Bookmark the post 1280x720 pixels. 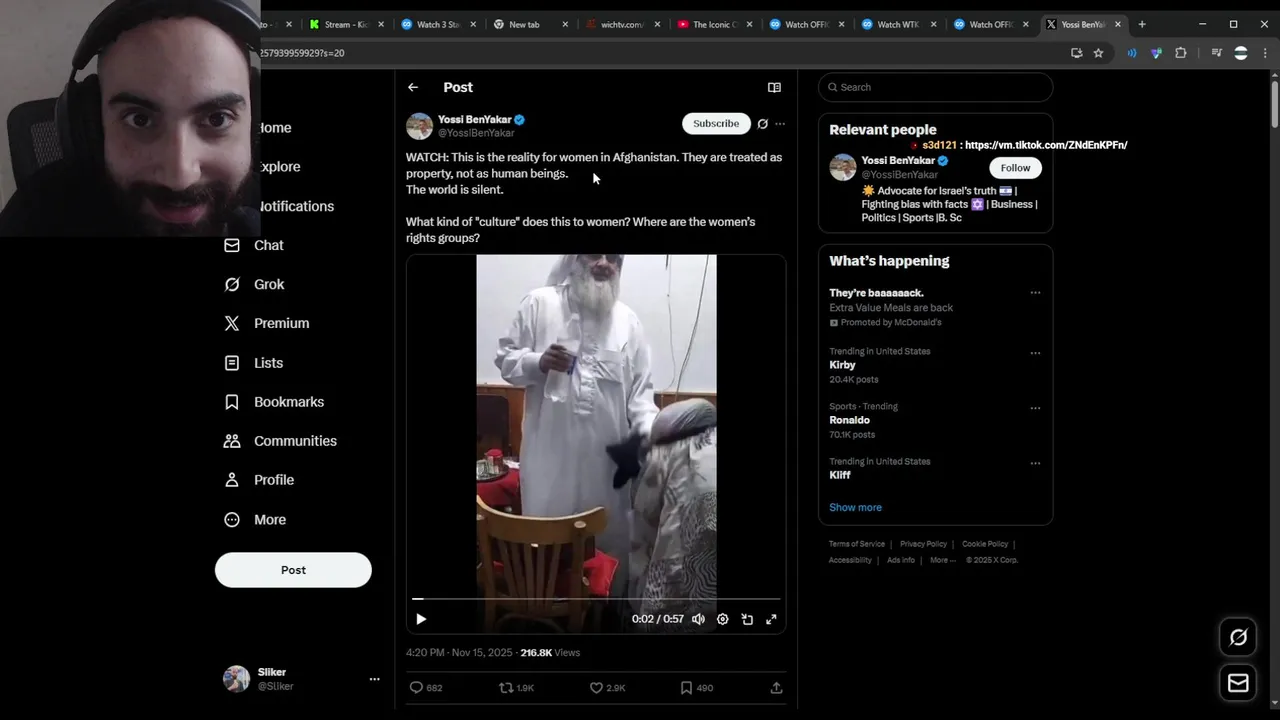click(x=686, y=688)
